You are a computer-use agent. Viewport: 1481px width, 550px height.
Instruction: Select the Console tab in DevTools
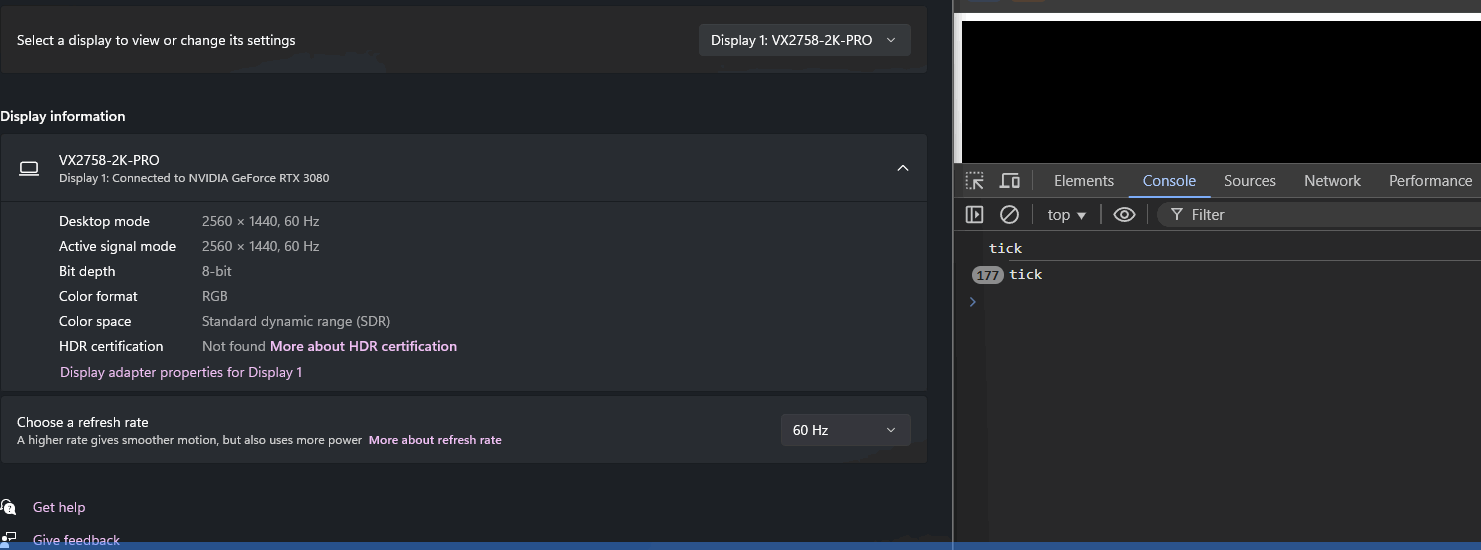(x=1169, y=181)
